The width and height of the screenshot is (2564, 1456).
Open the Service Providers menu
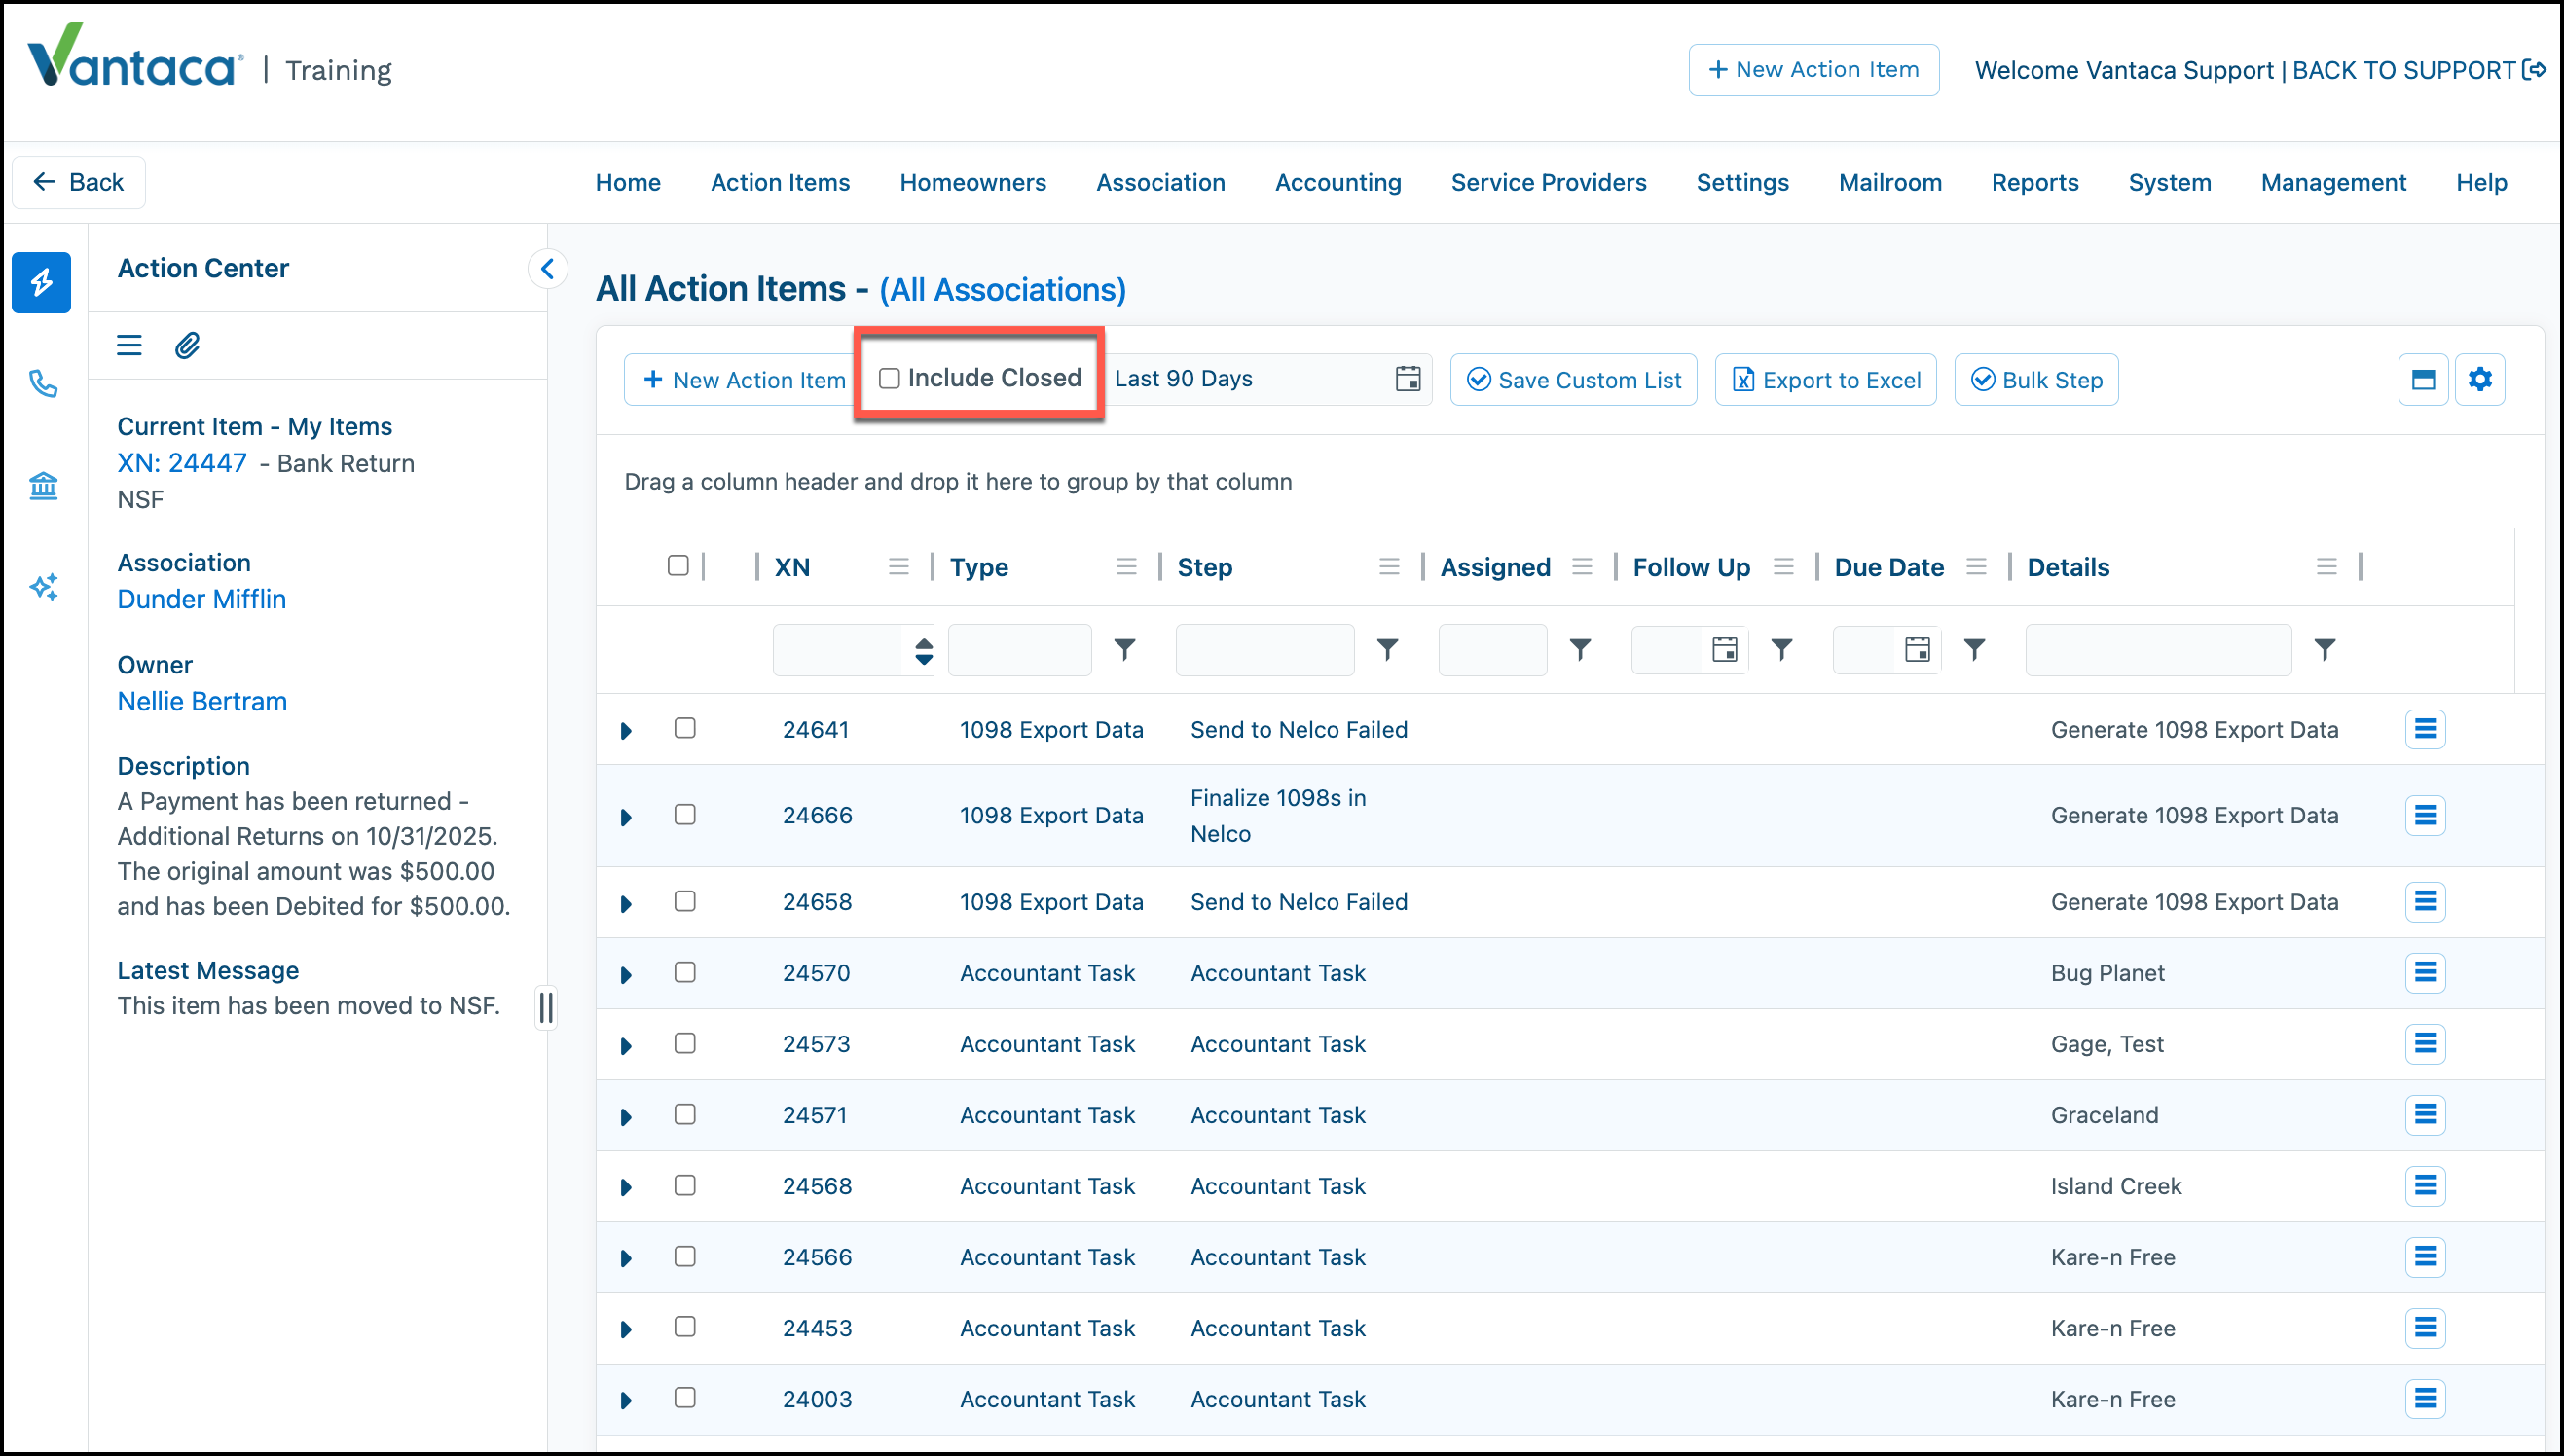(x=1548, y=183)
